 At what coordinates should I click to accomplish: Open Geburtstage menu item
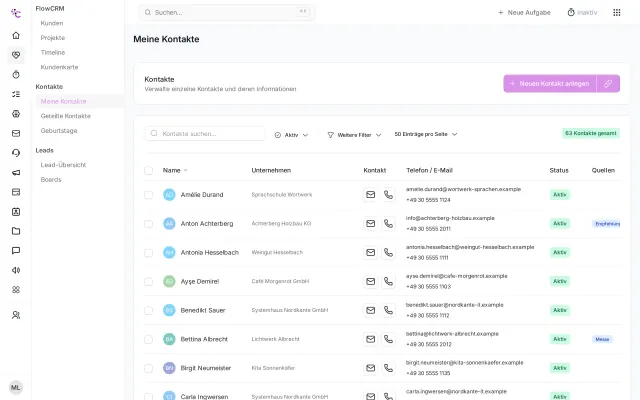coord(59,131)
